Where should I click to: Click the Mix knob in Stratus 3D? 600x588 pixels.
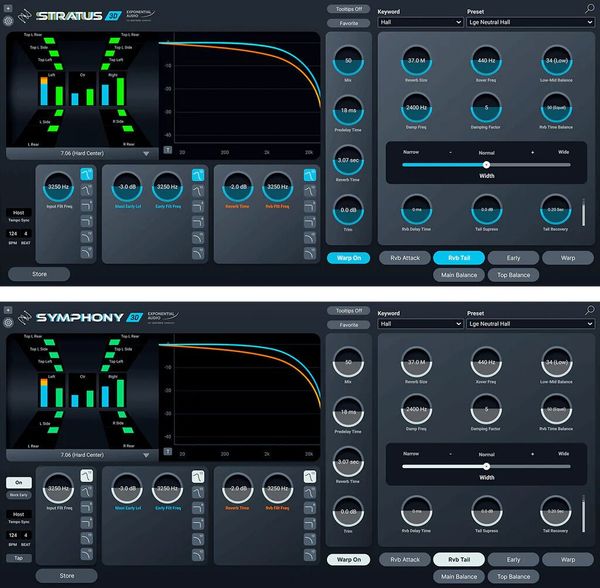click(x=348, y=60)
